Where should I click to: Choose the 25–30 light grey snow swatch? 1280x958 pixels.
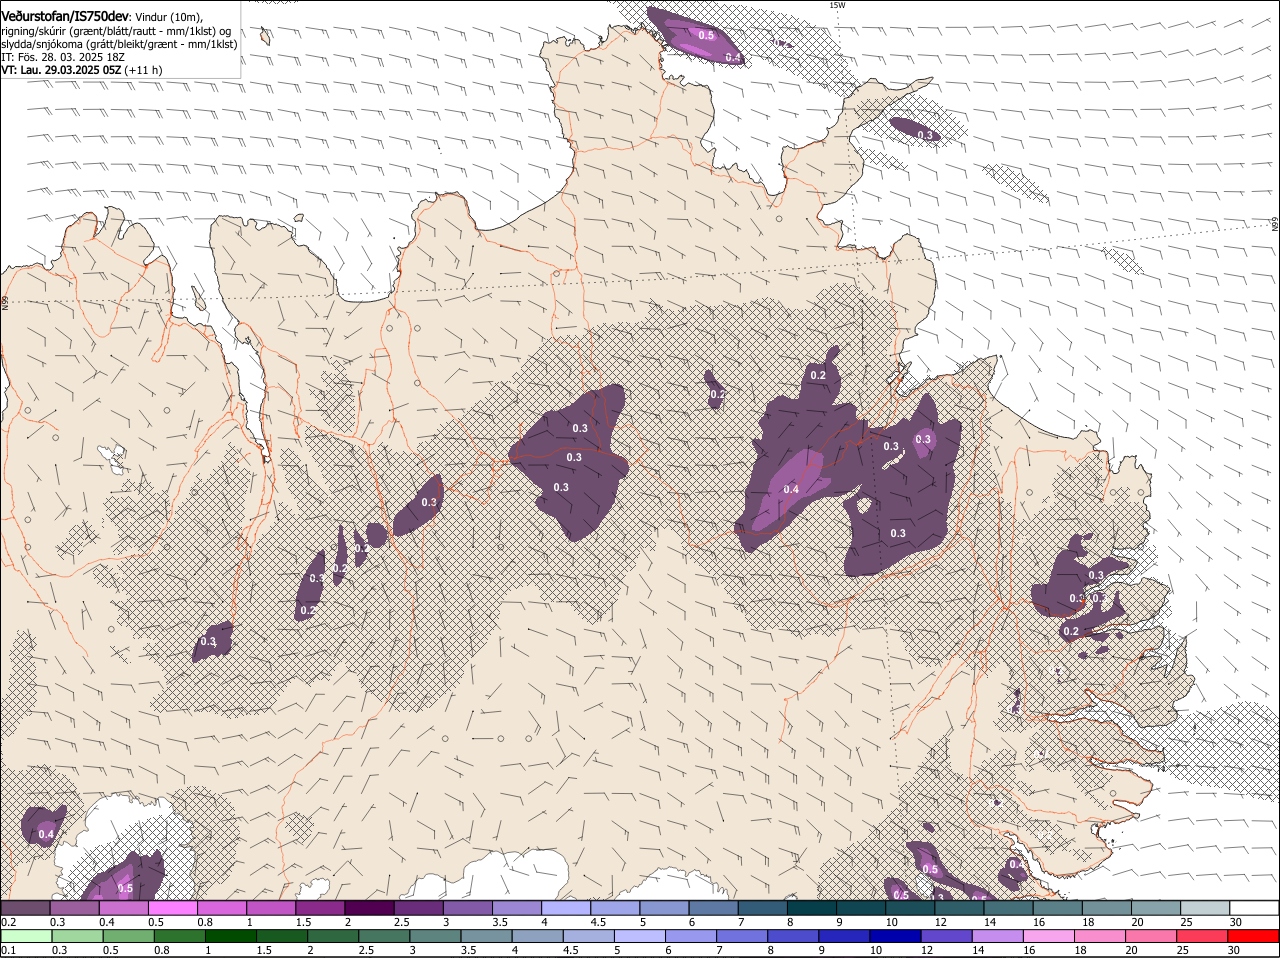point(1204,907)
